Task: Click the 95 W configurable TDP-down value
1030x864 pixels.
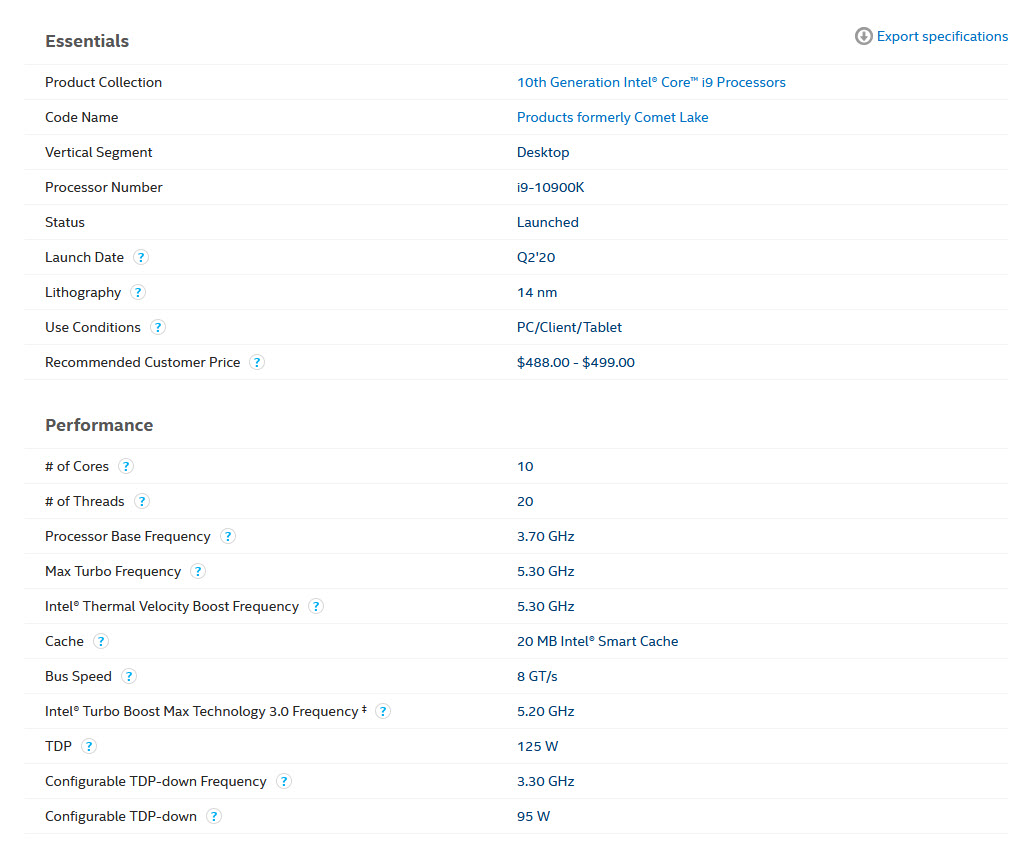Action: [x=533, y=816]
